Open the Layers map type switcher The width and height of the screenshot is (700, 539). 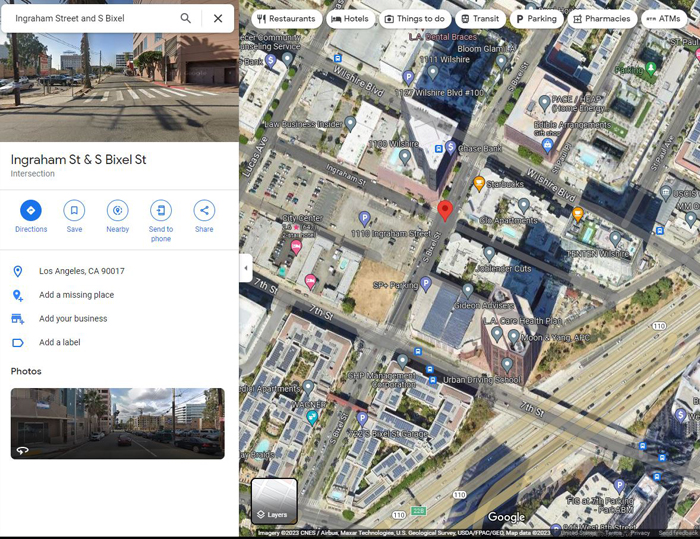pyautogui.click(x=274, y=501)
